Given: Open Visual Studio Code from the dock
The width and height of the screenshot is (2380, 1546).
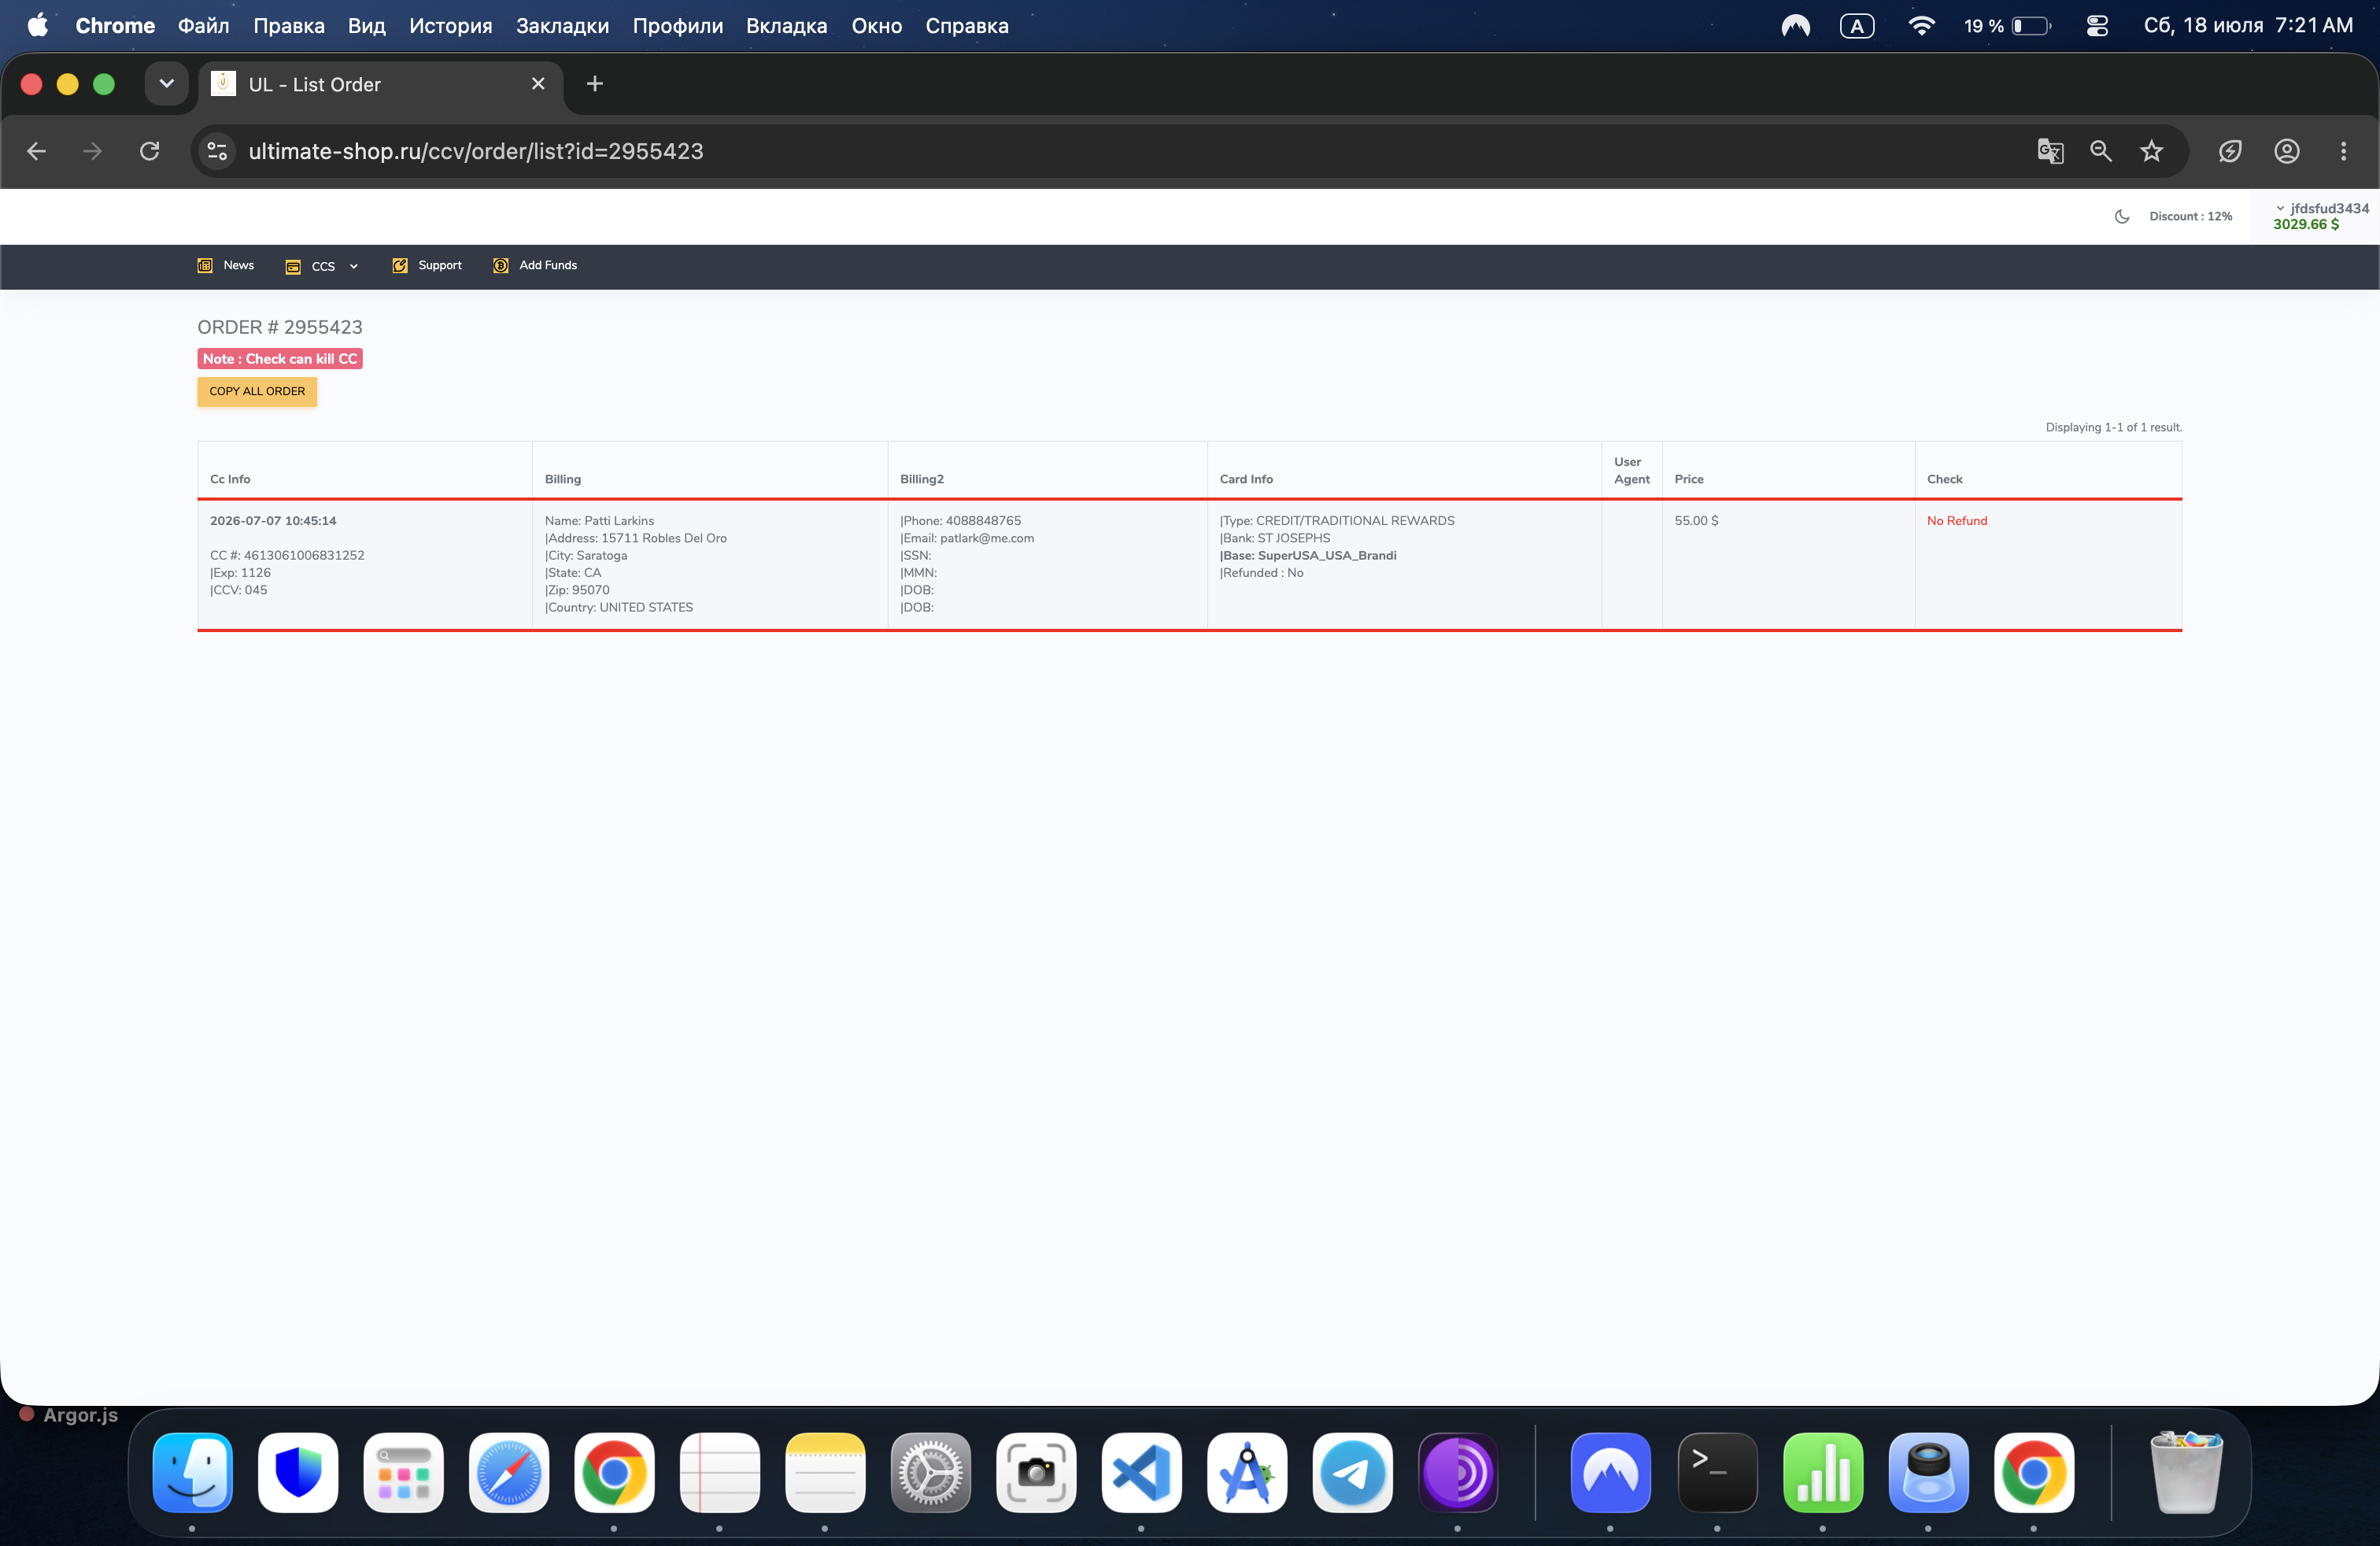Looking at the screenshot, I should 1142,1473.
